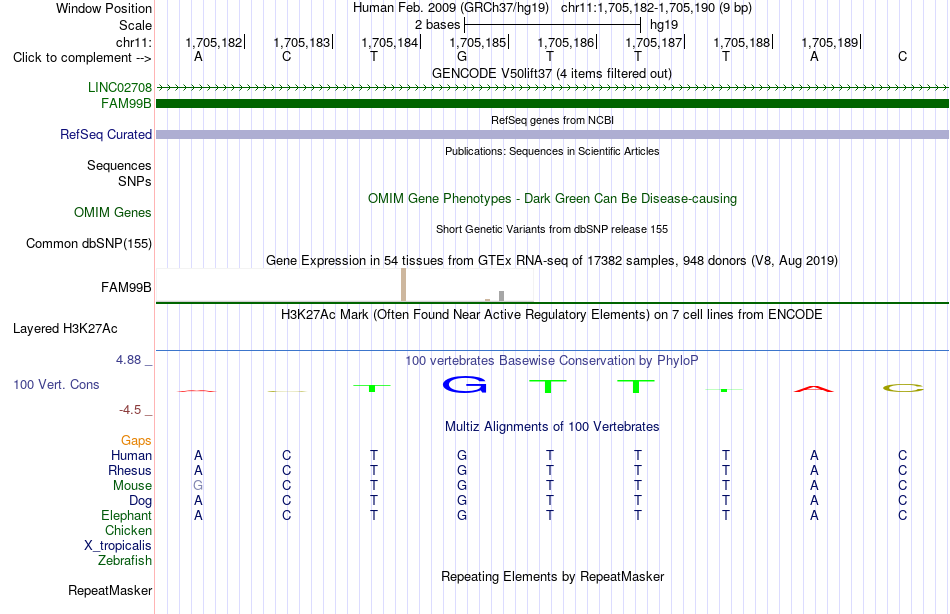Image resolution: width=950 pixels, height=614 pixels.
Task: Click the blue G PhyloP conservation logo
Action: [x=465, y=384]
